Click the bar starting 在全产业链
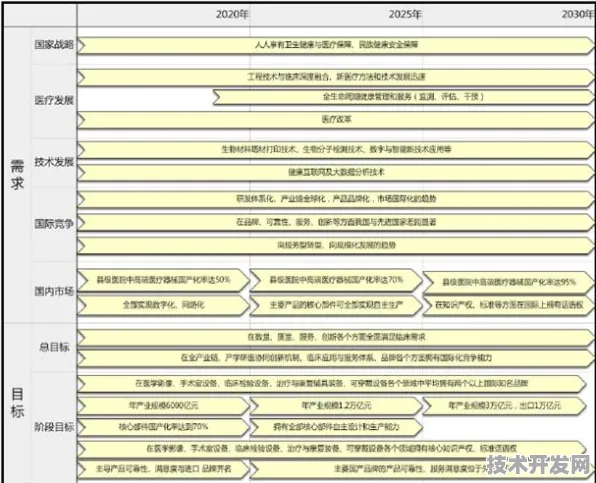 [336, 358]
